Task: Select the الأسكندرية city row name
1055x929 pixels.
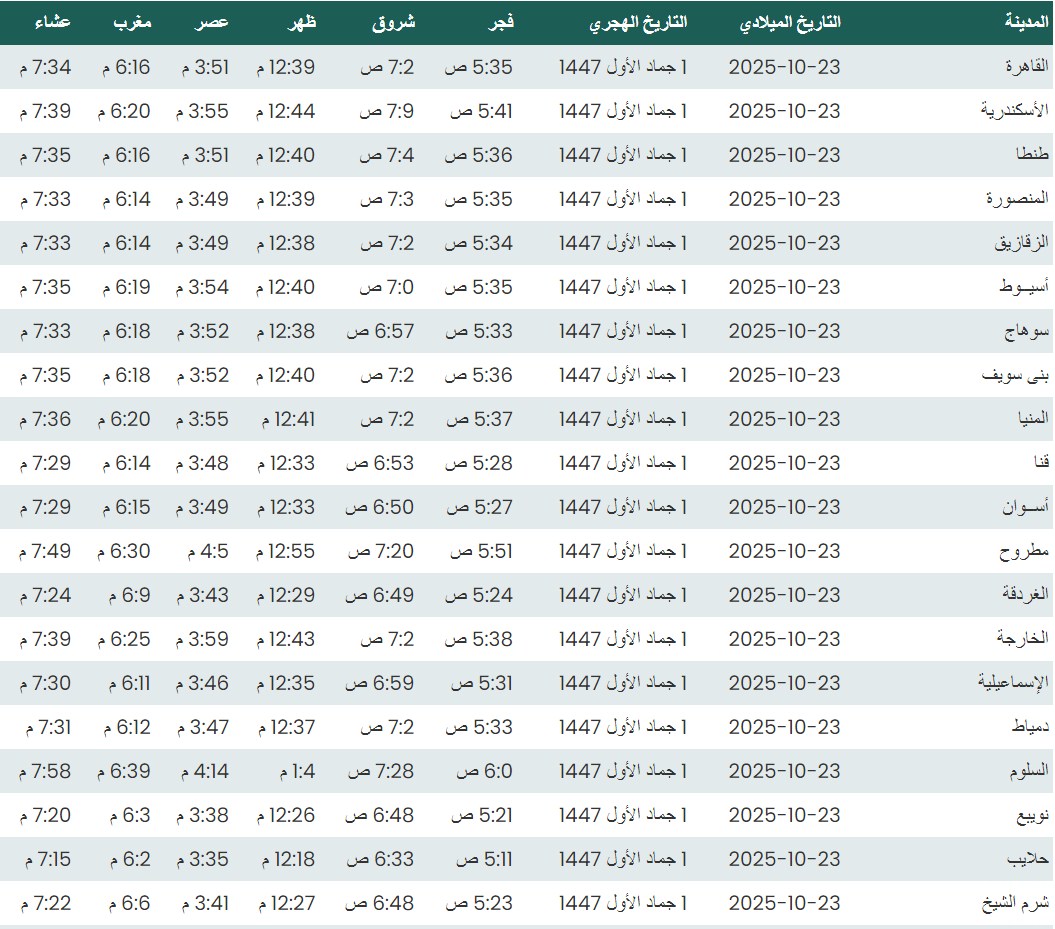Action: coord(1014,111)
